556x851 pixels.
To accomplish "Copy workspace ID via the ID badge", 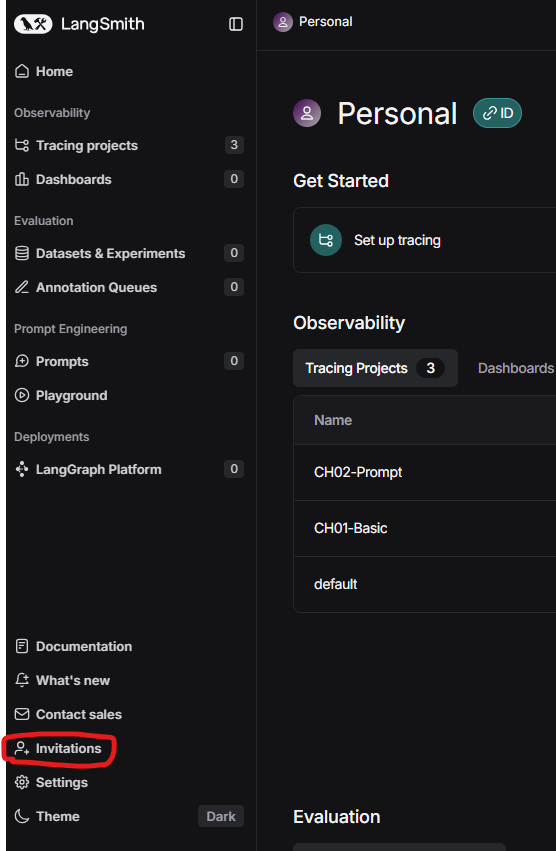I will (497, 113).
